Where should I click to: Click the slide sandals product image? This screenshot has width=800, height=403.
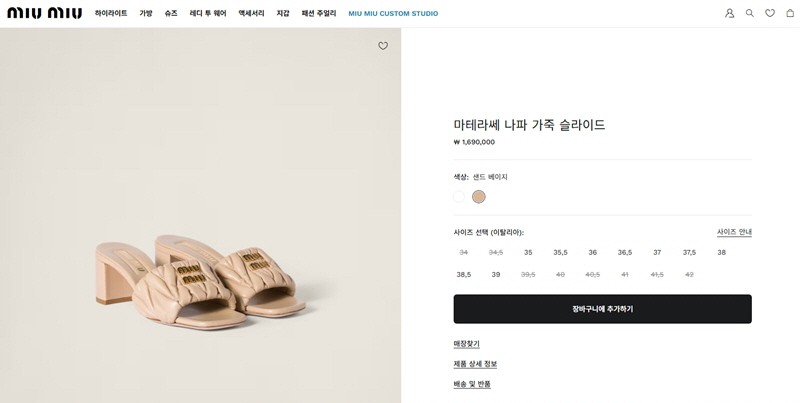pyautogui.click(x=201, y=281)
